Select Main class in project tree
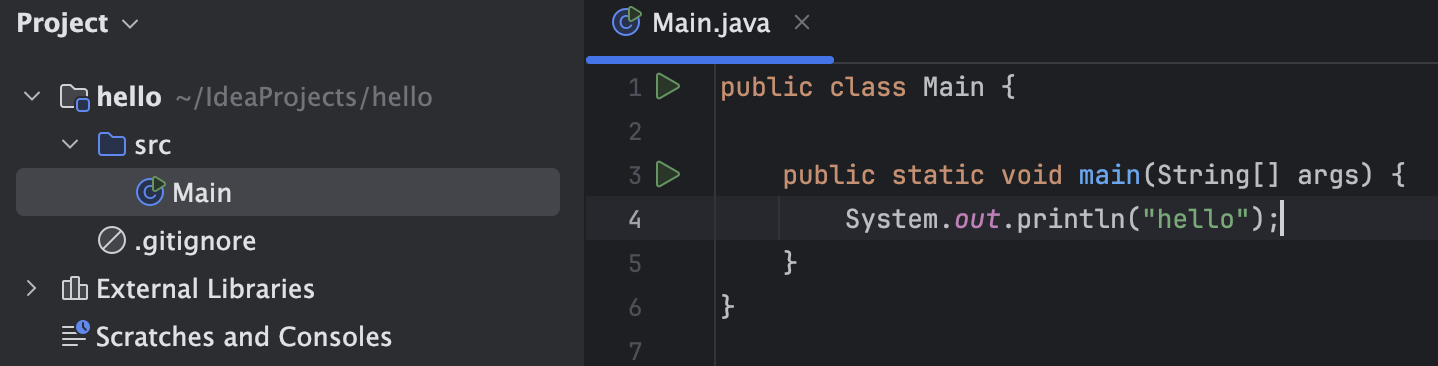The image size is (1438, 366). (x=288, y=192)
